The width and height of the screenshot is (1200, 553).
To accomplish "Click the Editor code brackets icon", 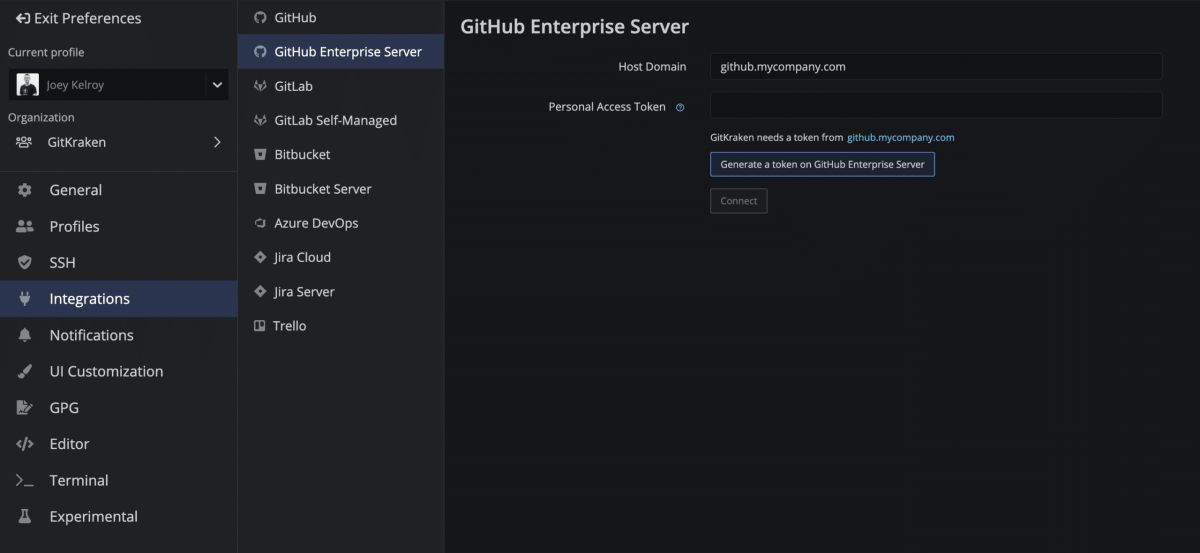I will click(x=25, y=444).
